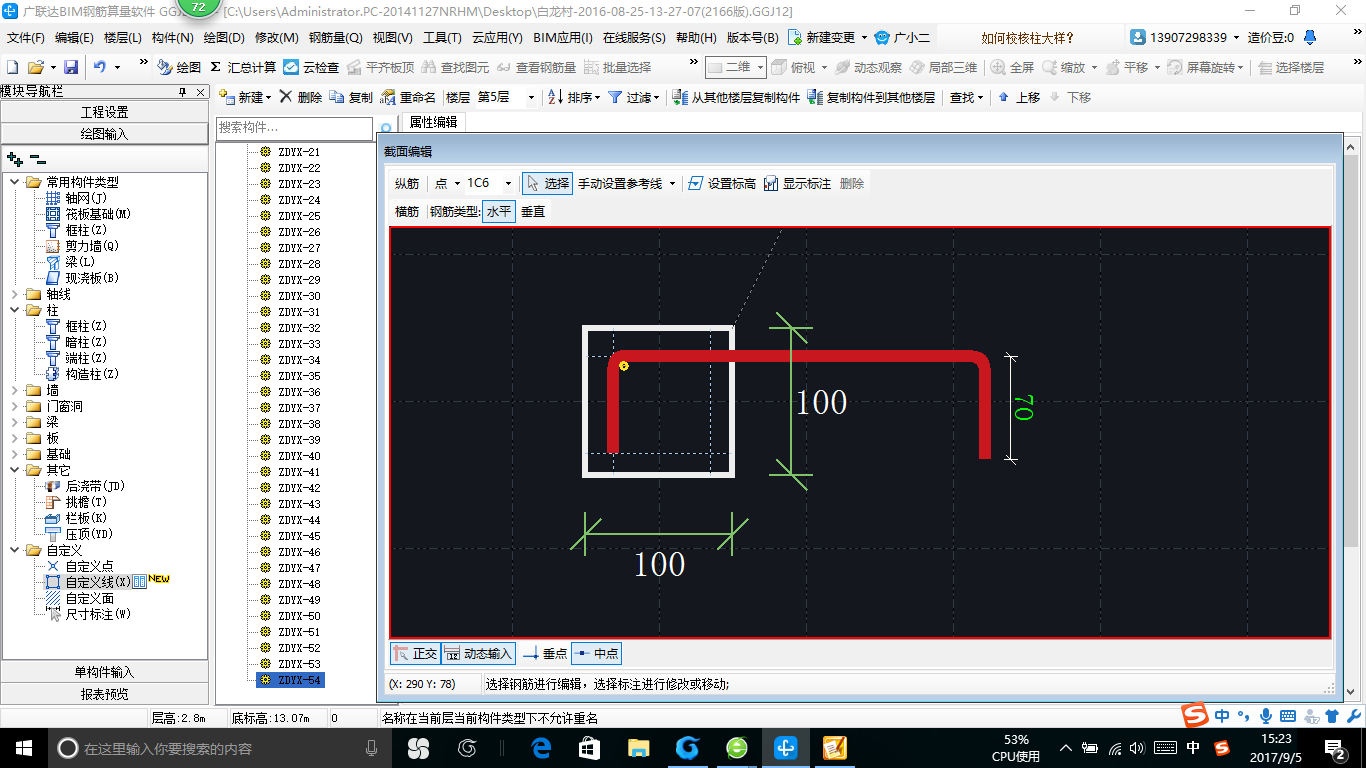Select 垂直 vertical rebar type

[533, 211]
